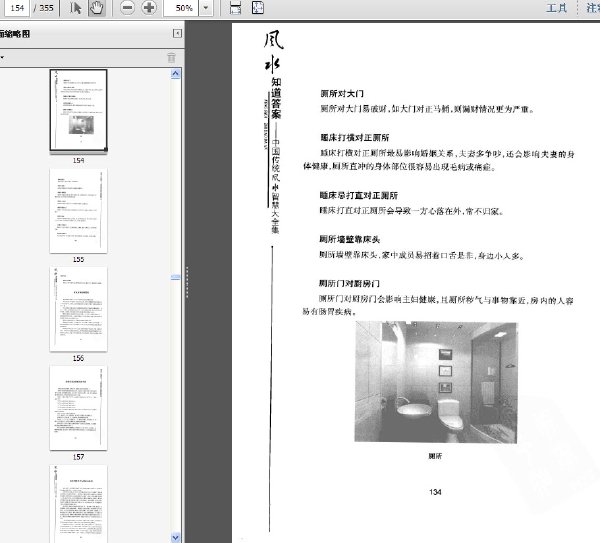Click heading 睡床打横对正厕所
600x543 pixels.
(x=355, y=137)
